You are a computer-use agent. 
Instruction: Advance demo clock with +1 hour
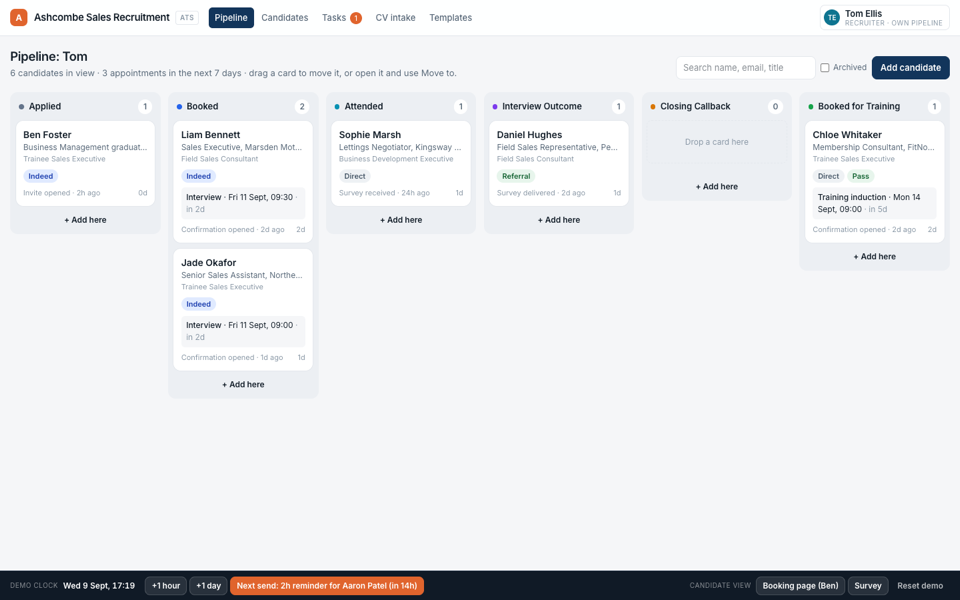(166, 586)
